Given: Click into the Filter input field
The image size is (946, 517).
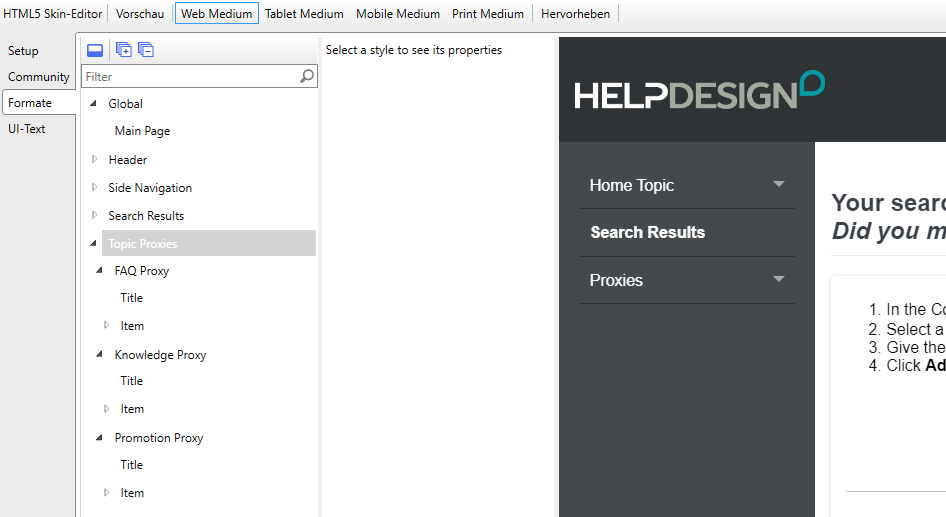Looking at the screenshot, I should click(190, 76).
